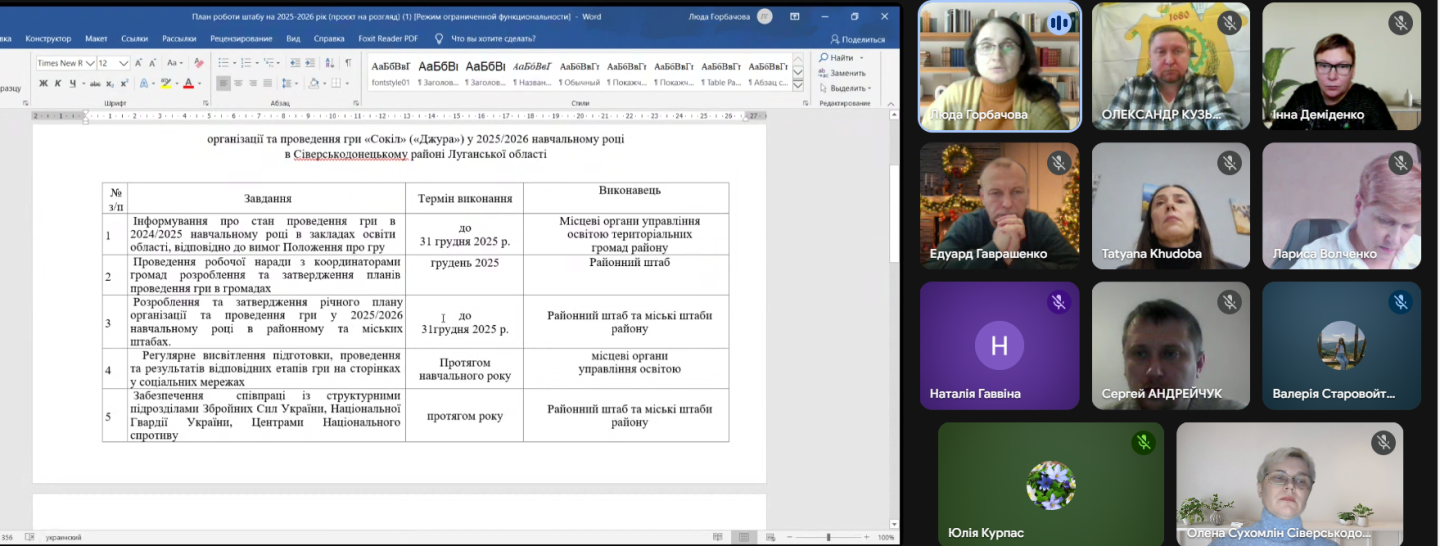Click the ribbon display options icon in title bar
The image size is (1440, 546).
coord(795,16)
